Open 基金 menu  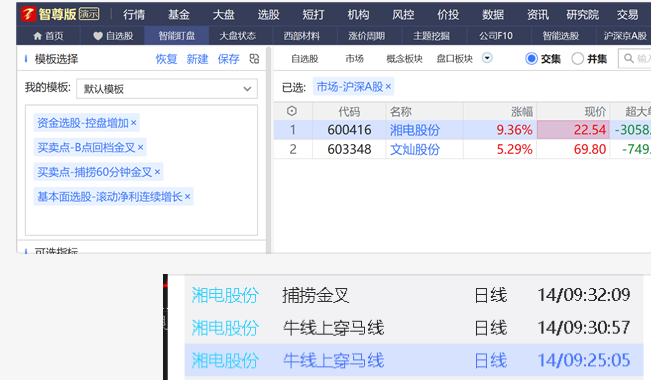179,15
